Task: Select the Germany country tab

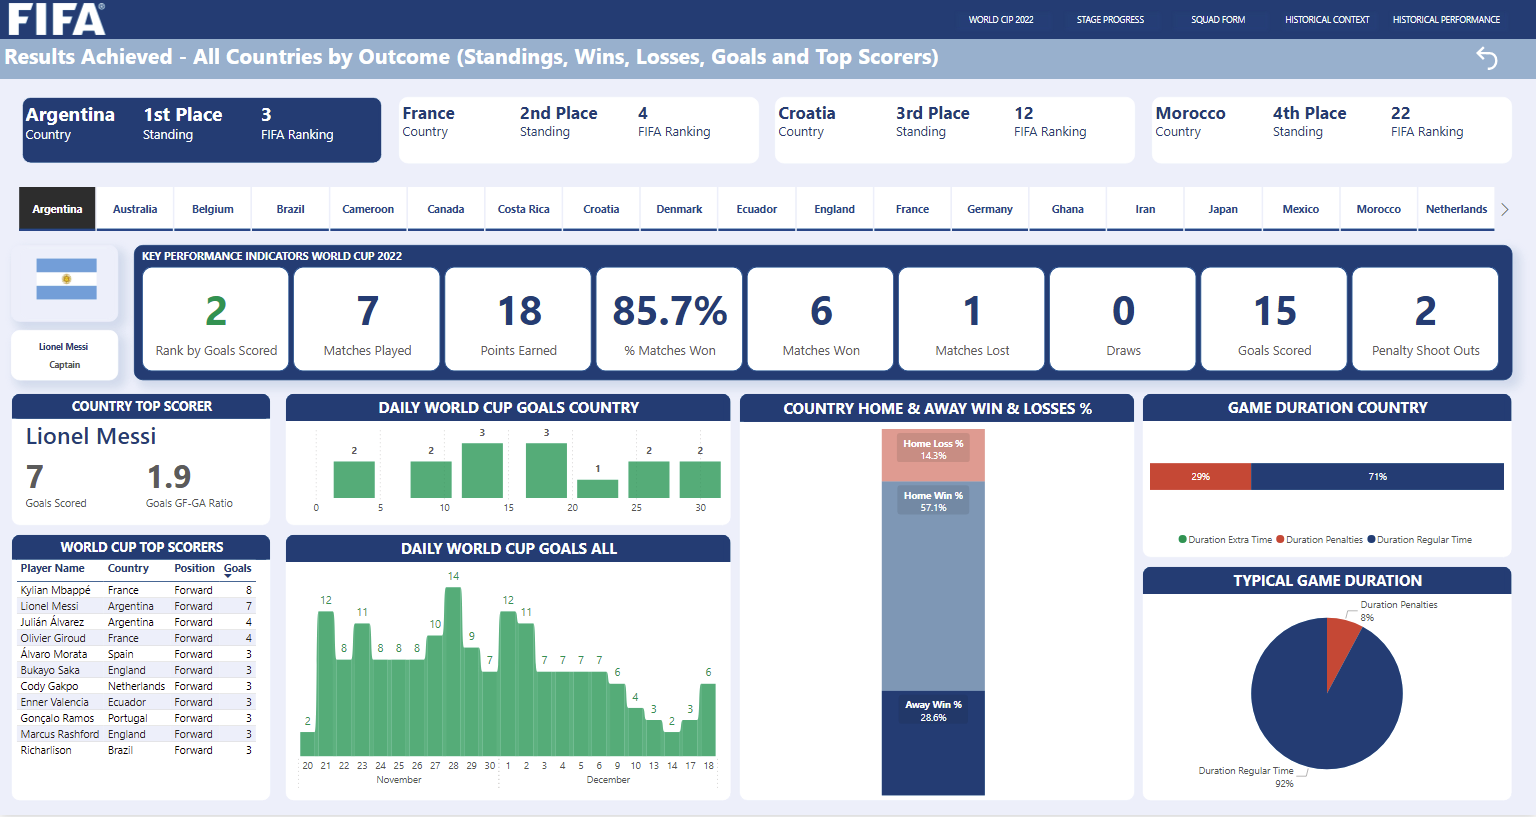Action: [x=990, y=209]
